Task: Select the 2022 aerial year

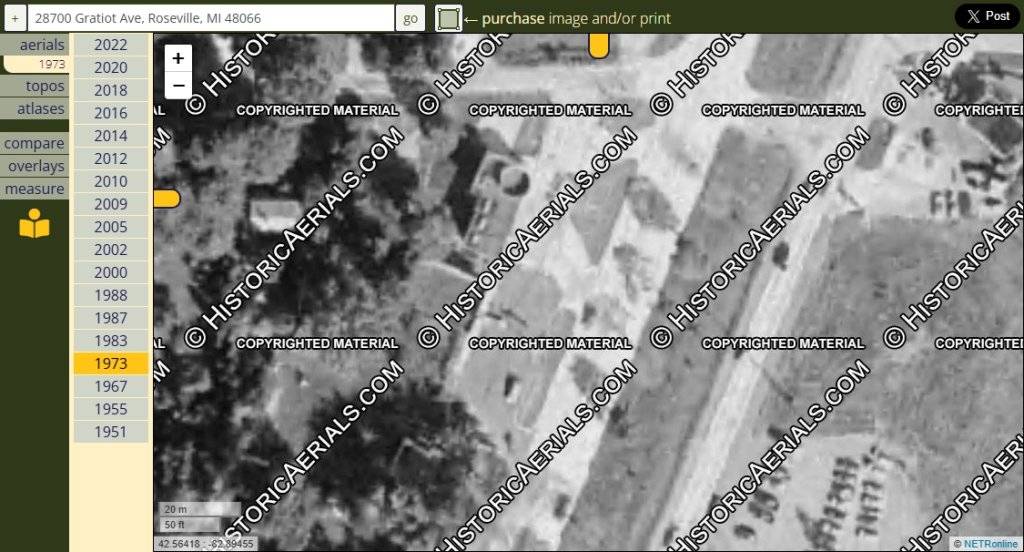Action: [x=110, y=45]
